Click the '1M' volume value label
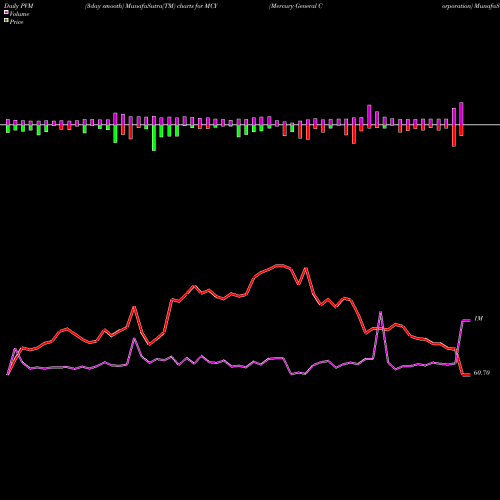 (x=478, y=319)
